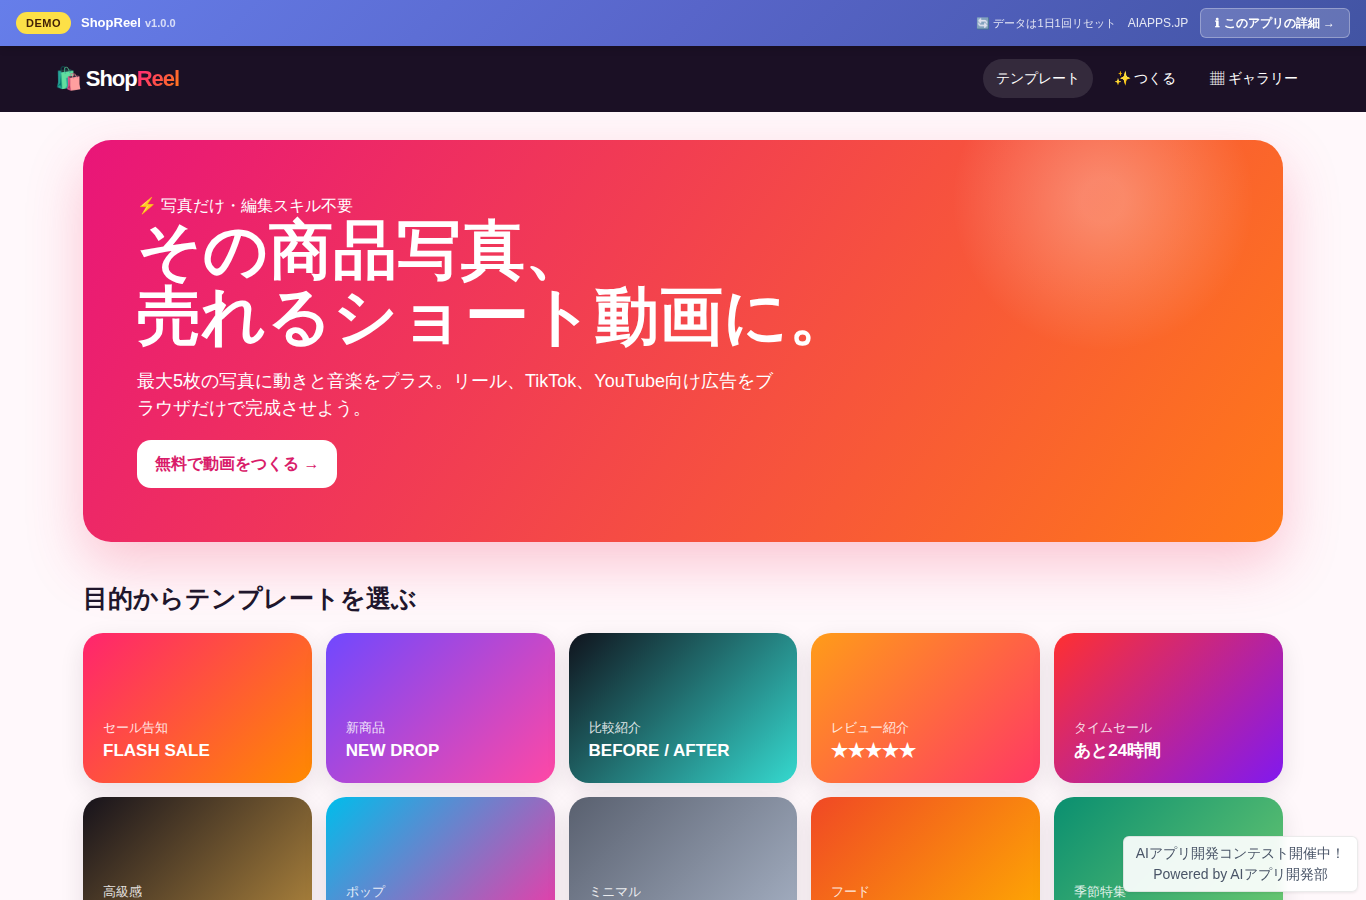Click 無料で動画をつくる button

click(237, 464)
